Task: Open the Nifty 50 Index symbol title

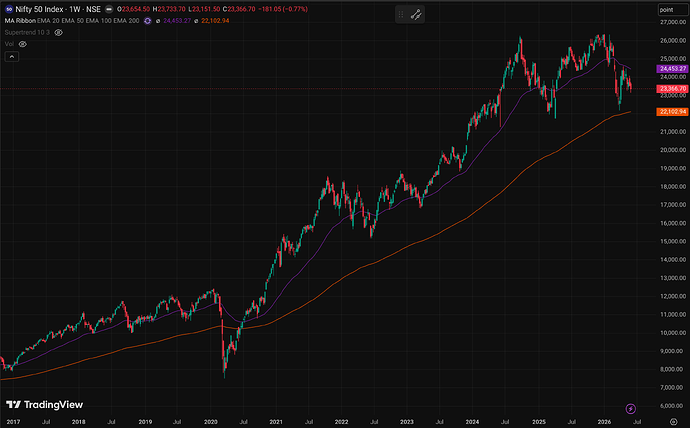Action: coord(58,9)
